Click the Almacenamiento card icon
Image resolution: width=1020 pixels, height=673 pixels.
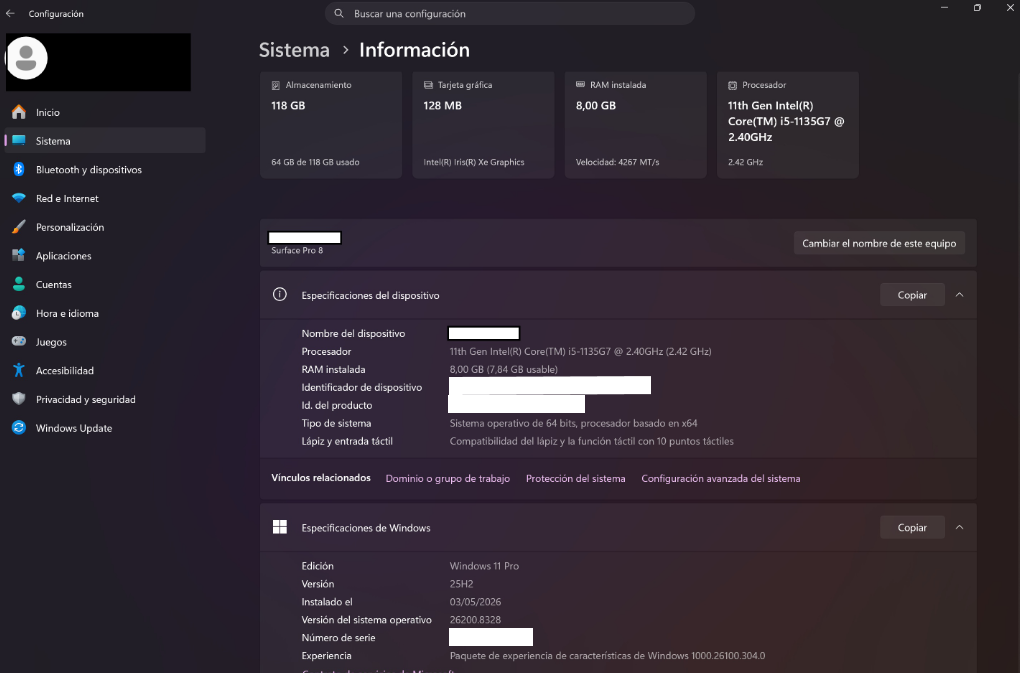276,85
